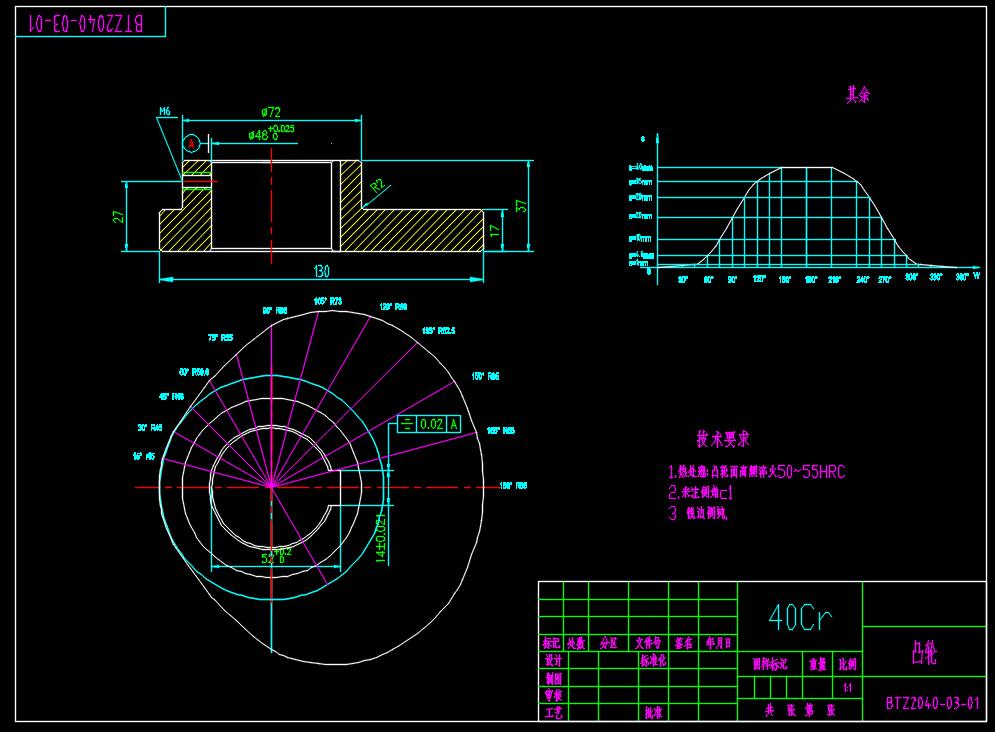
Task: Click the 14±0.021 keyway width dimension
Action: (x=380, y=540)
